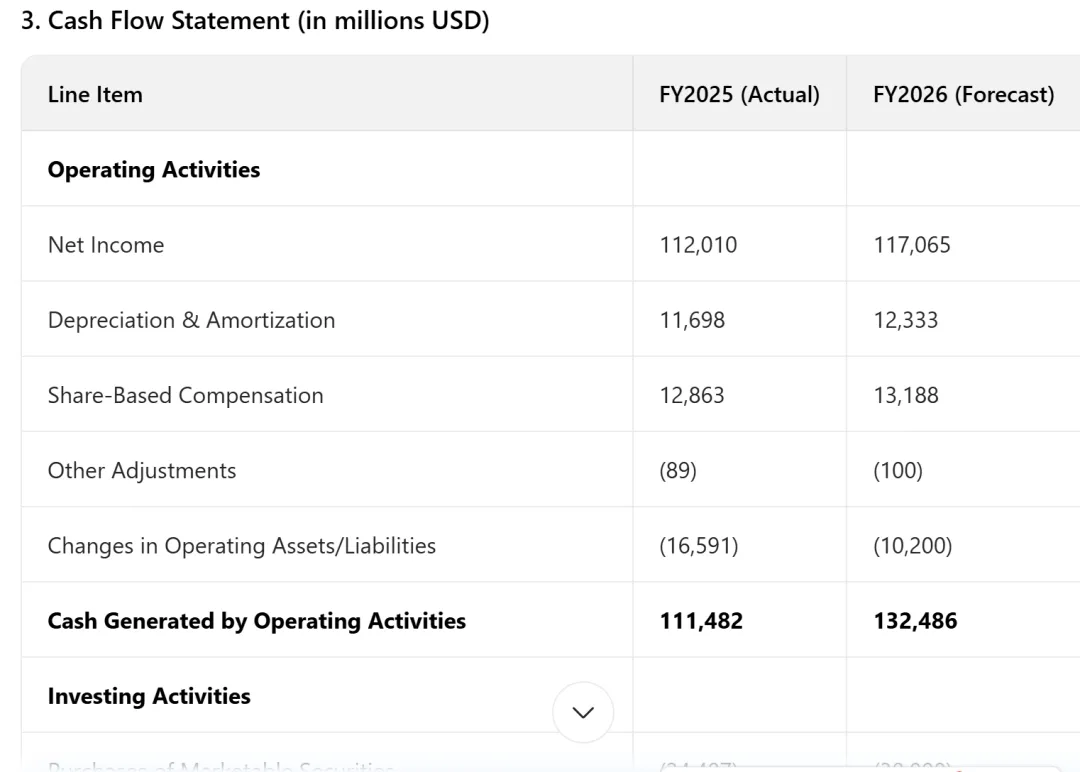
Task: Click the bold FY2026 total 132,486
Action: [x=915, y=621]
